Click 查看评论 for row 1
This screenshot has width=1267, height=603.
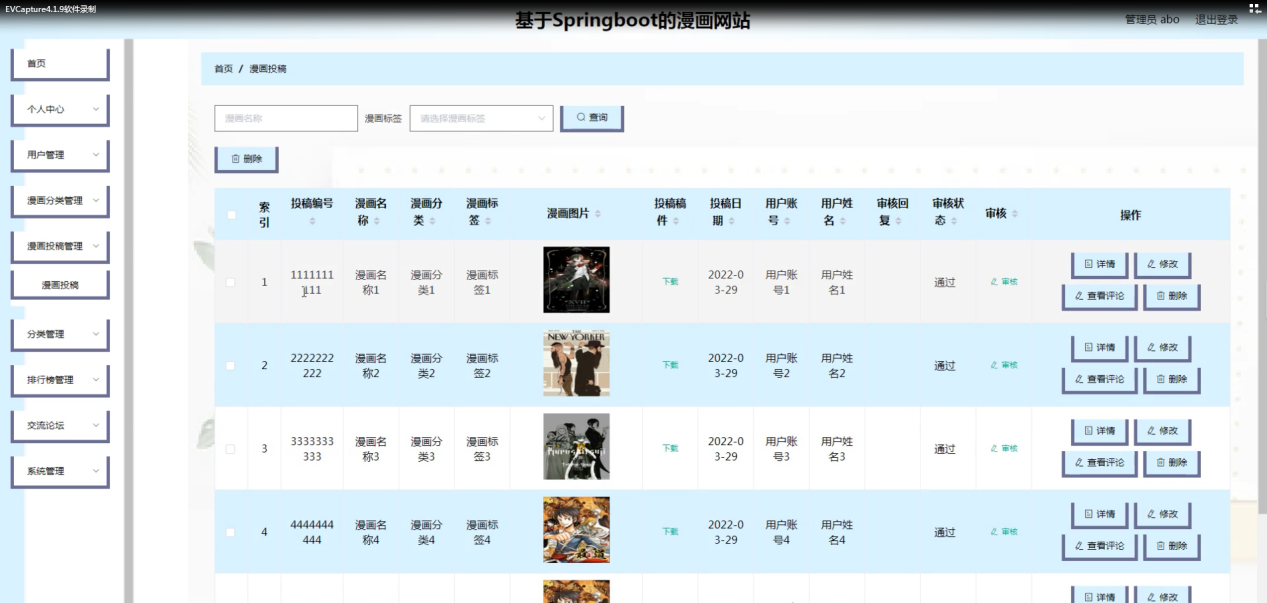[1099, 297]
